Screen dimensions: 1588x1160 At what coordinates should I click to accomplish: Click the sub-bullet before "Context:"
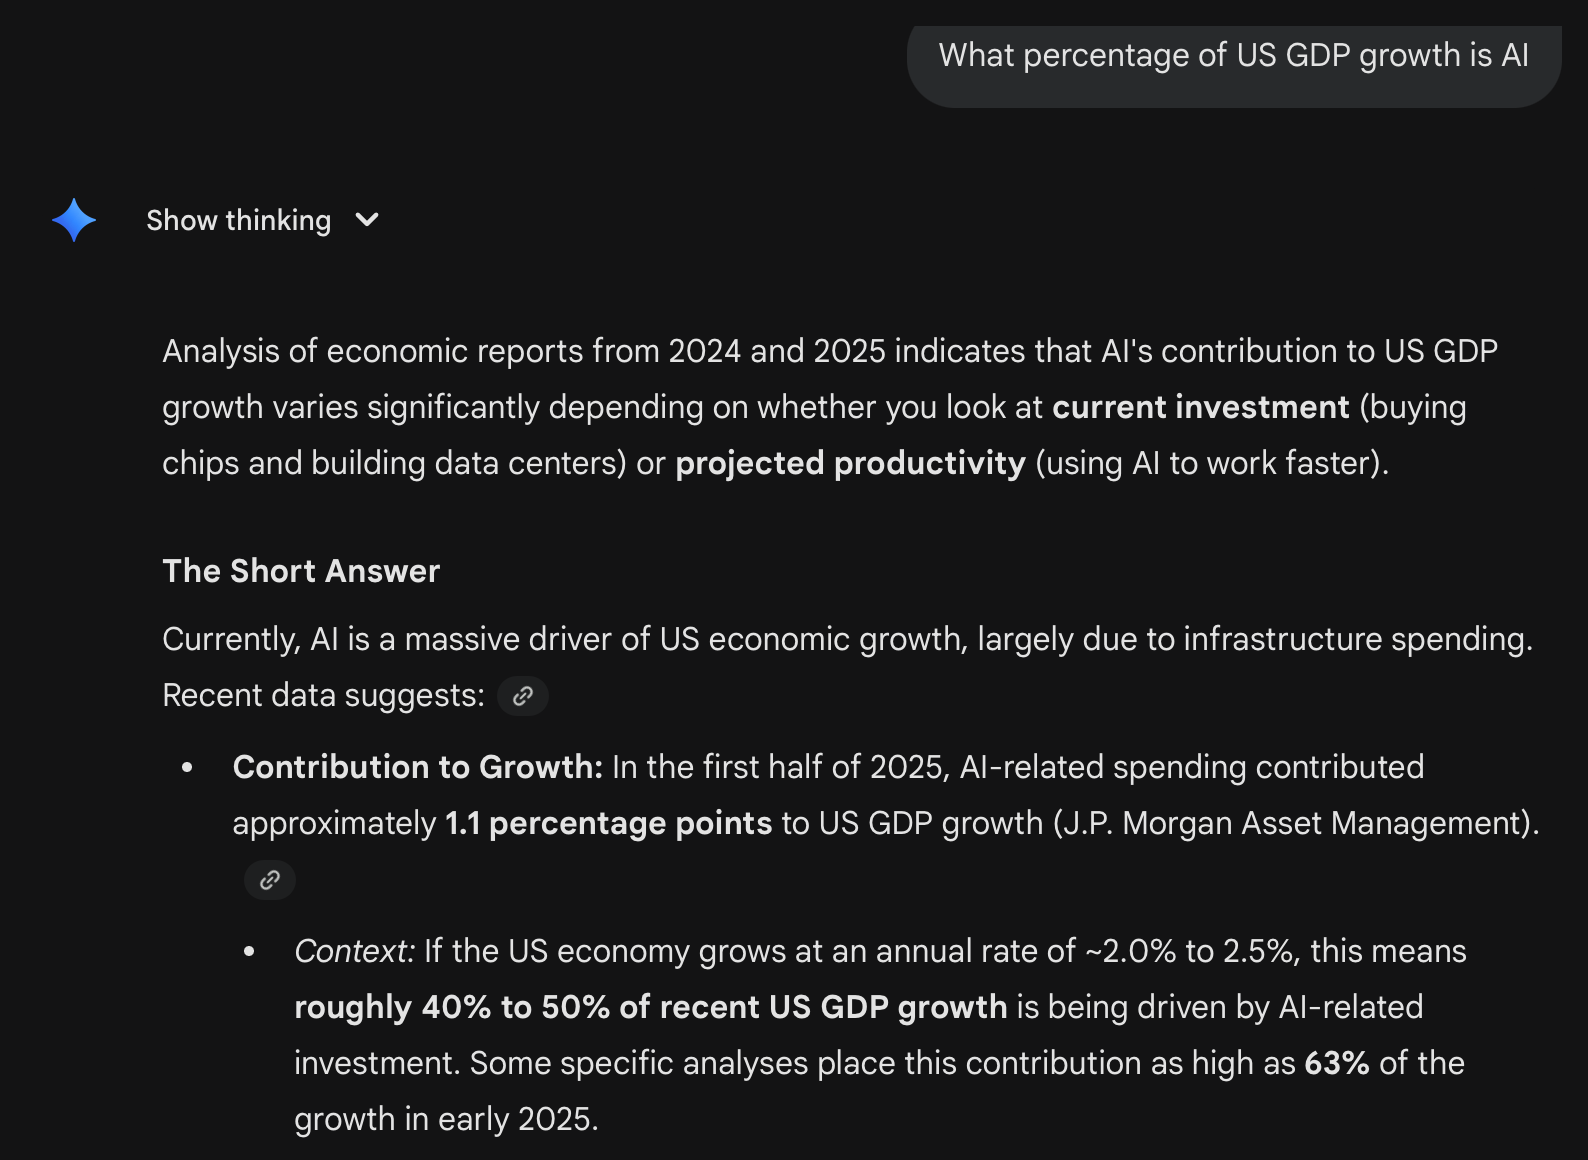coord(249,951)
